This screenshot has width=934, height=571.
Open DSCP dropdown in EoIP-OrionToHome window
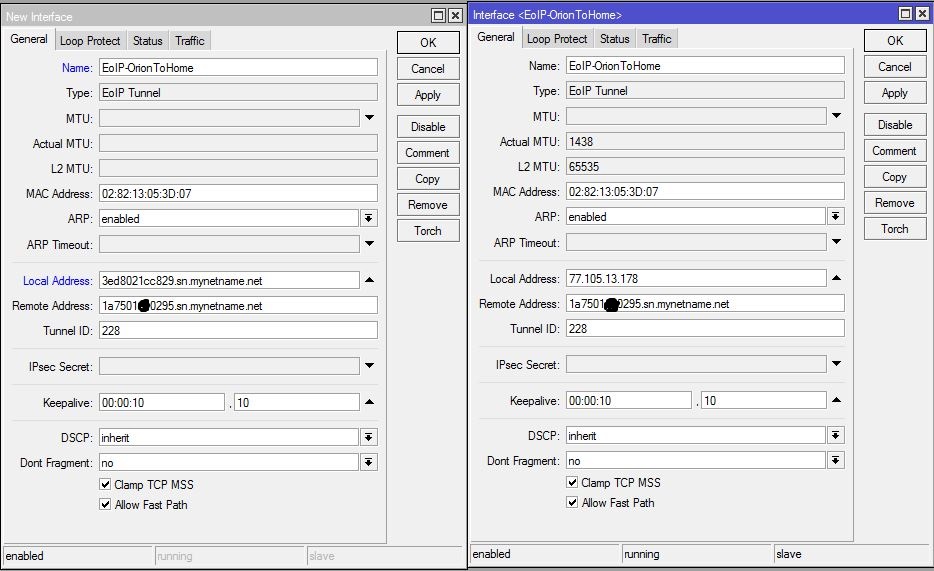click(x=836, y=436)
